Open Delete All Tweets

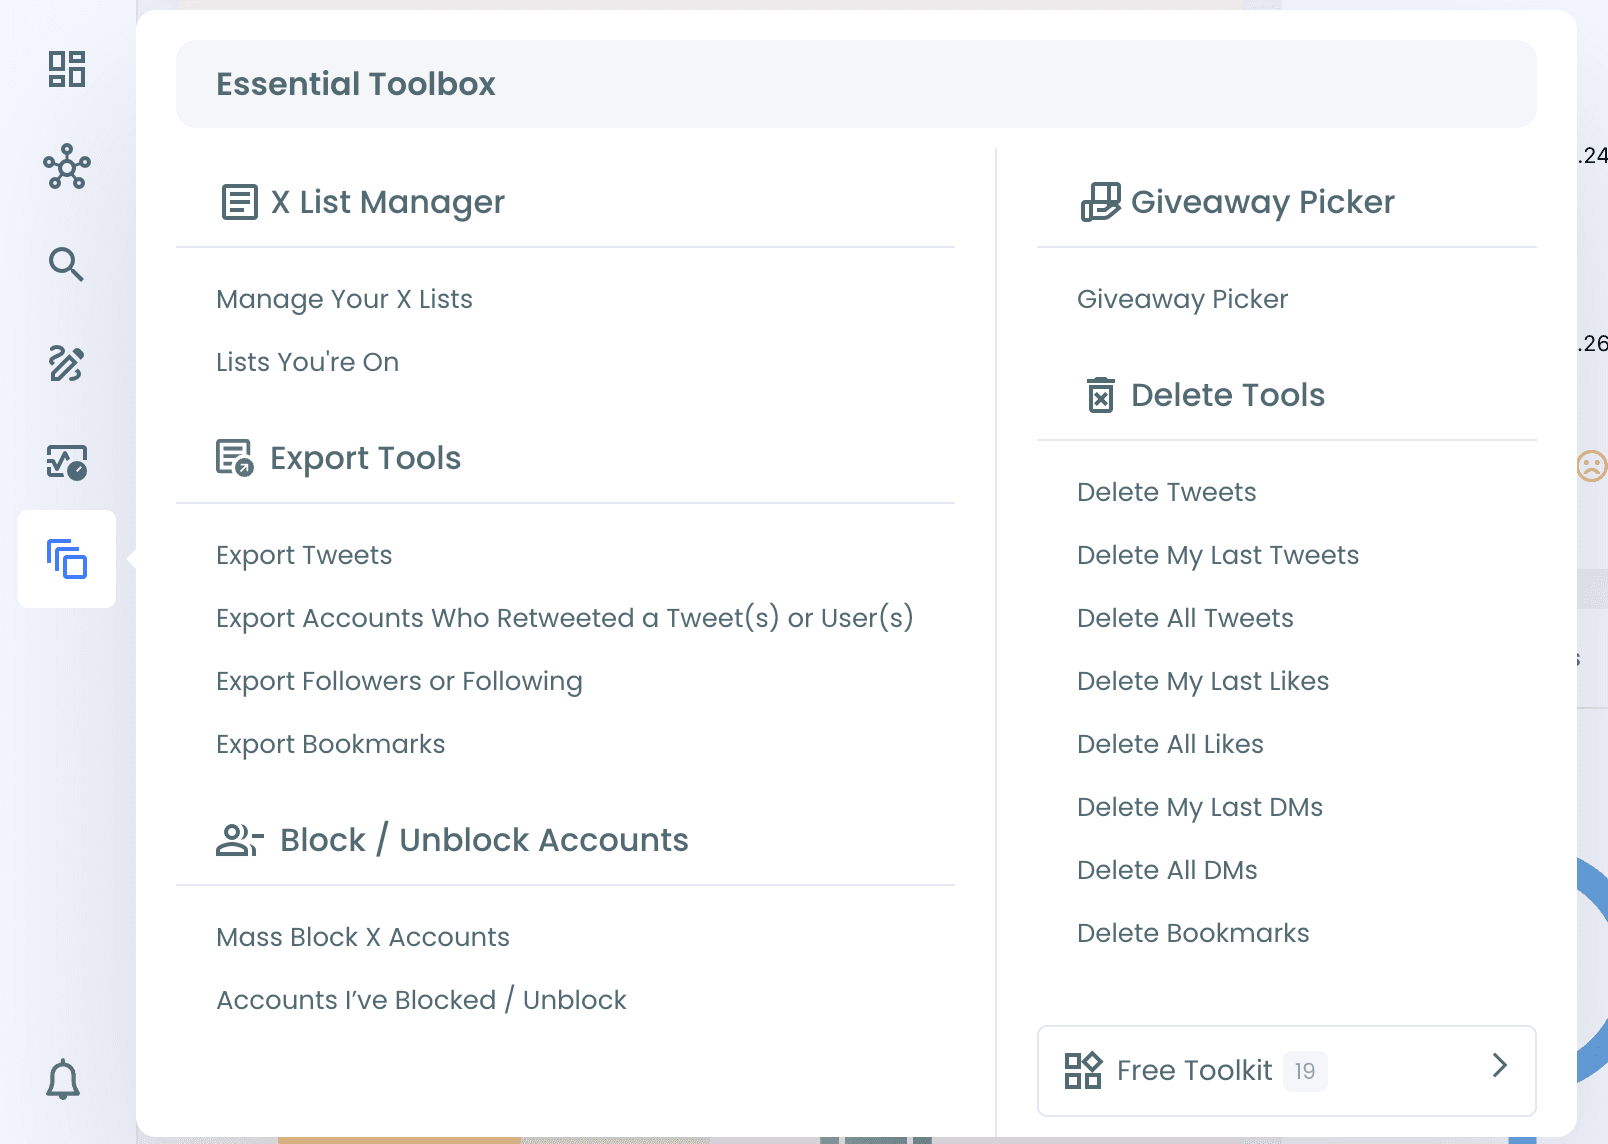(1186, 618)
